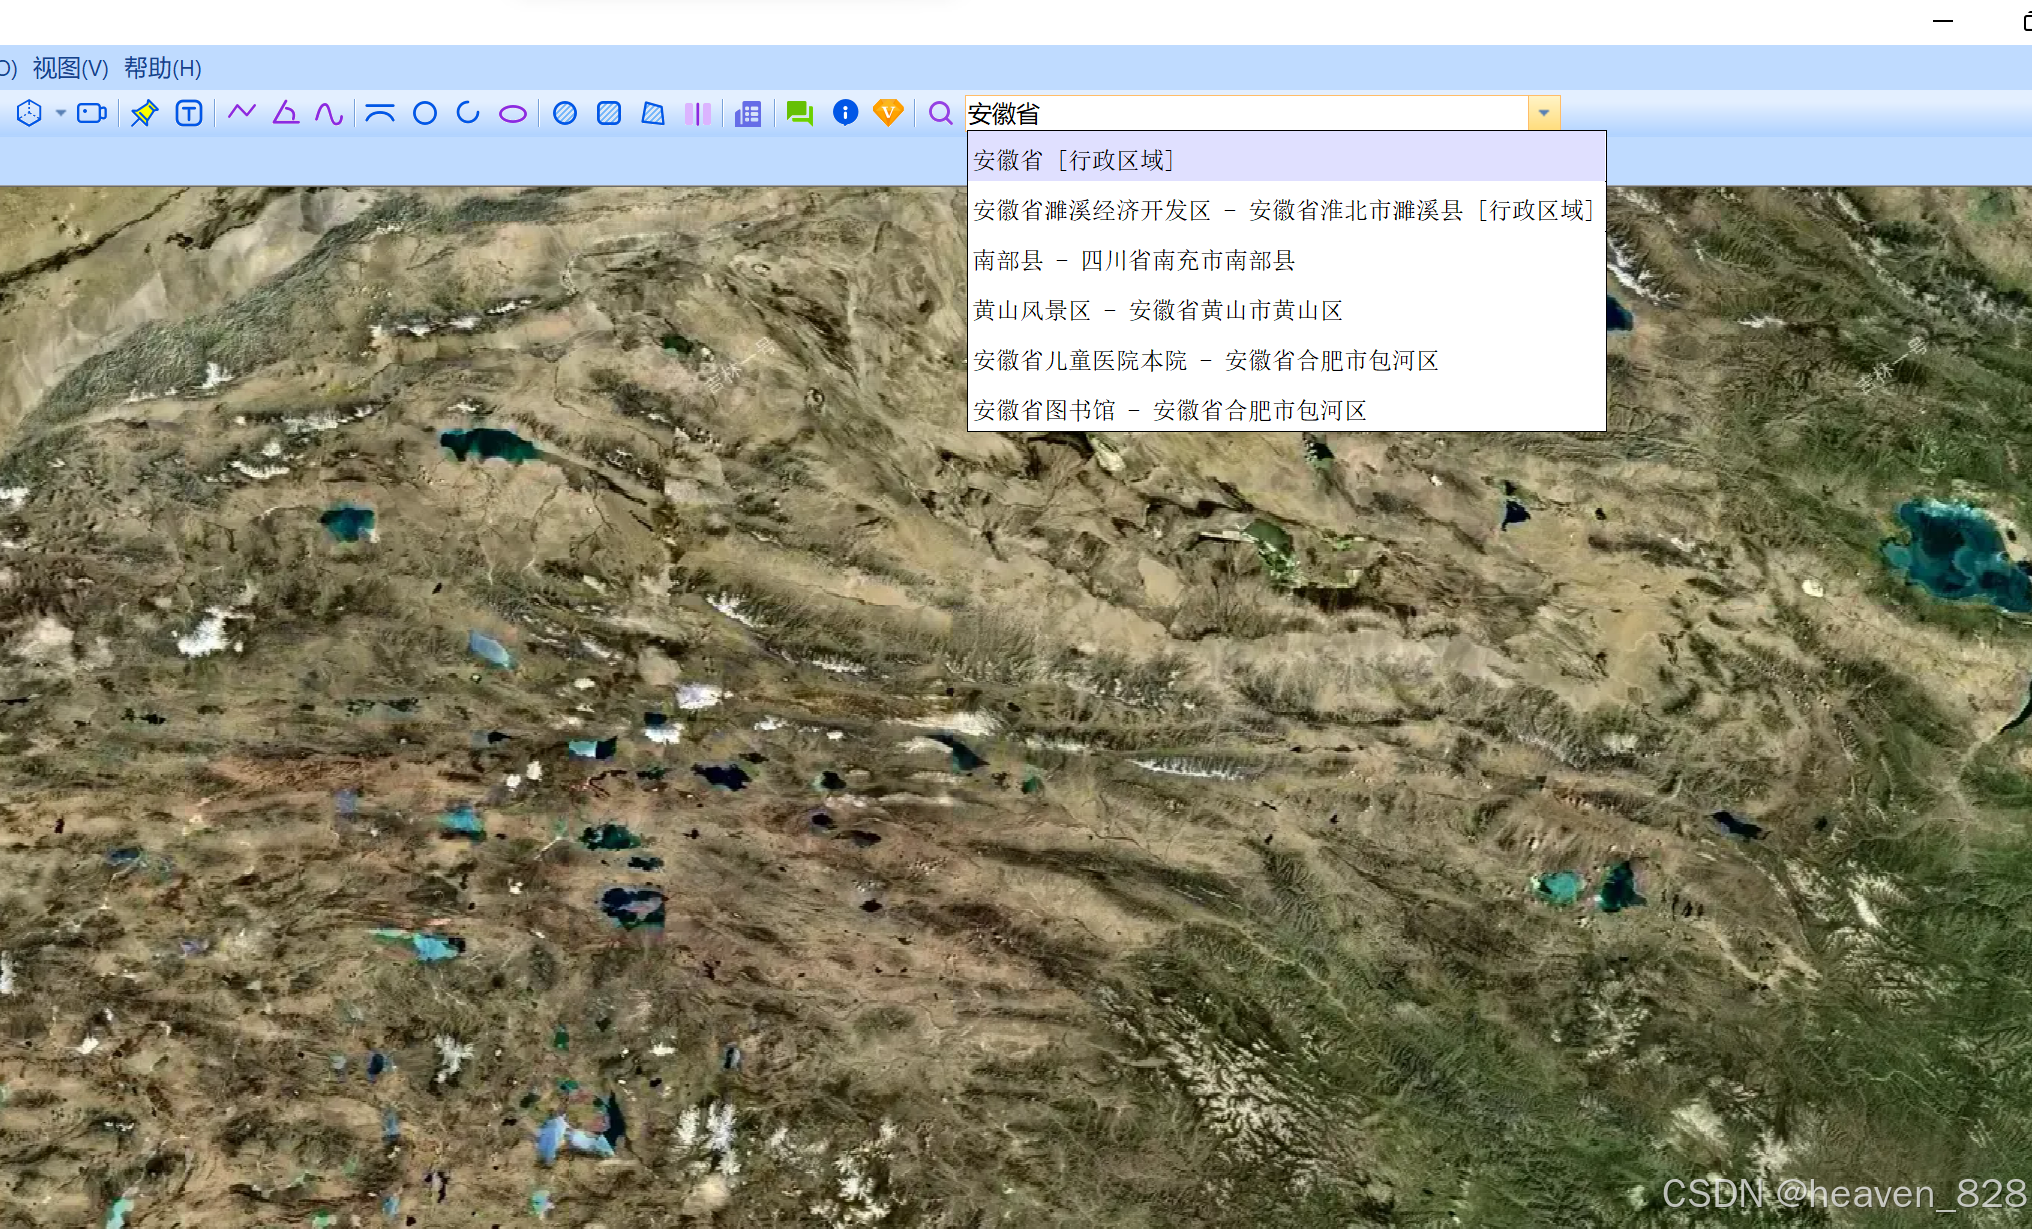Expand the search box dropdown arrow
The image size is (2032, 1229).
[x=1543, y=113]
